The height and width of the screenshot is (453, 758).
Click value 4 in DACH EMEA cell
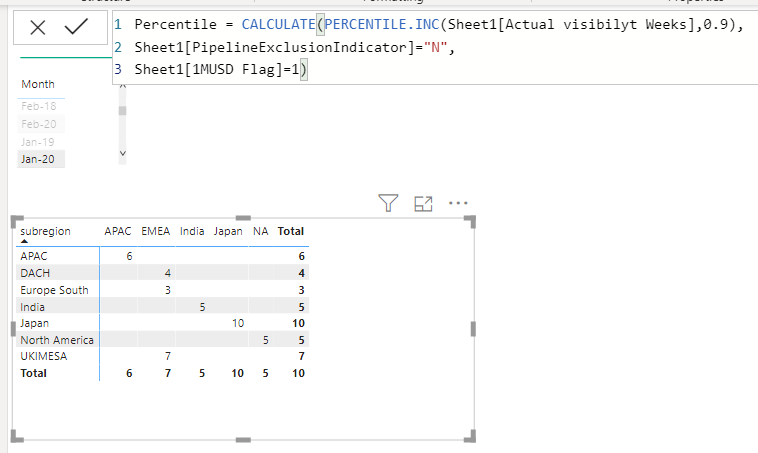pyautogui.click(x=168, y=273)
